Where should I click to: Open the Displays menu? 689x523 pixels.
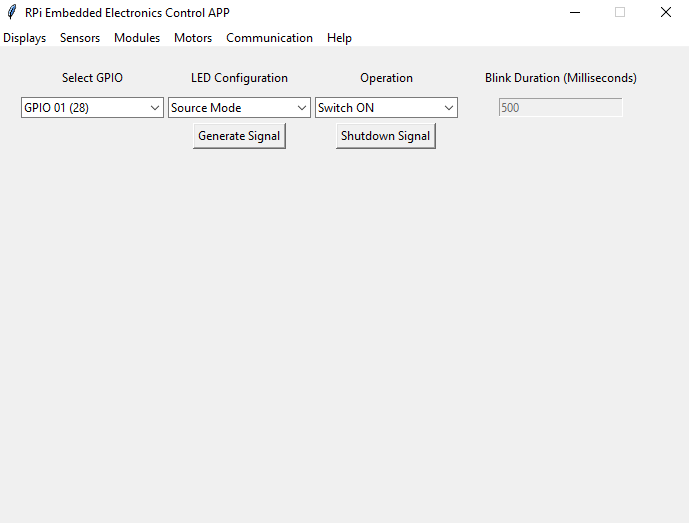coord(25,38)
